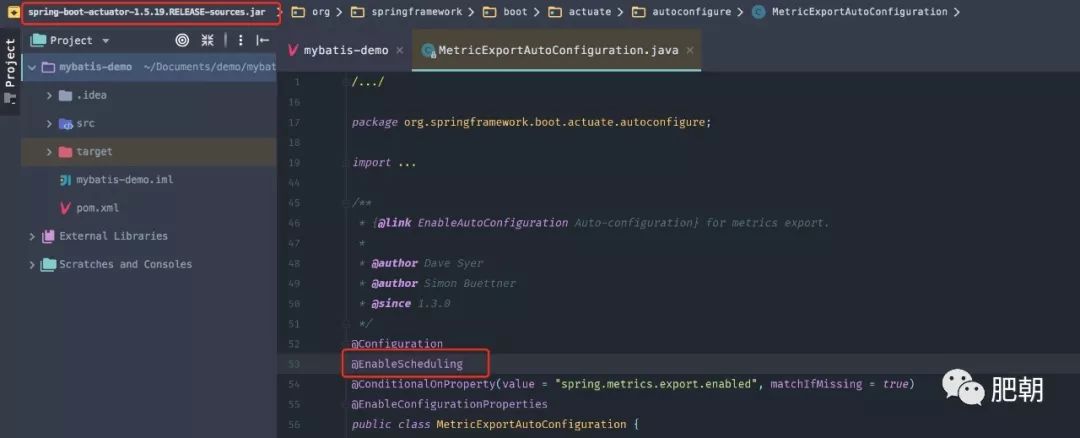
Task: Click the External Libraries icon
Action: 48,236
